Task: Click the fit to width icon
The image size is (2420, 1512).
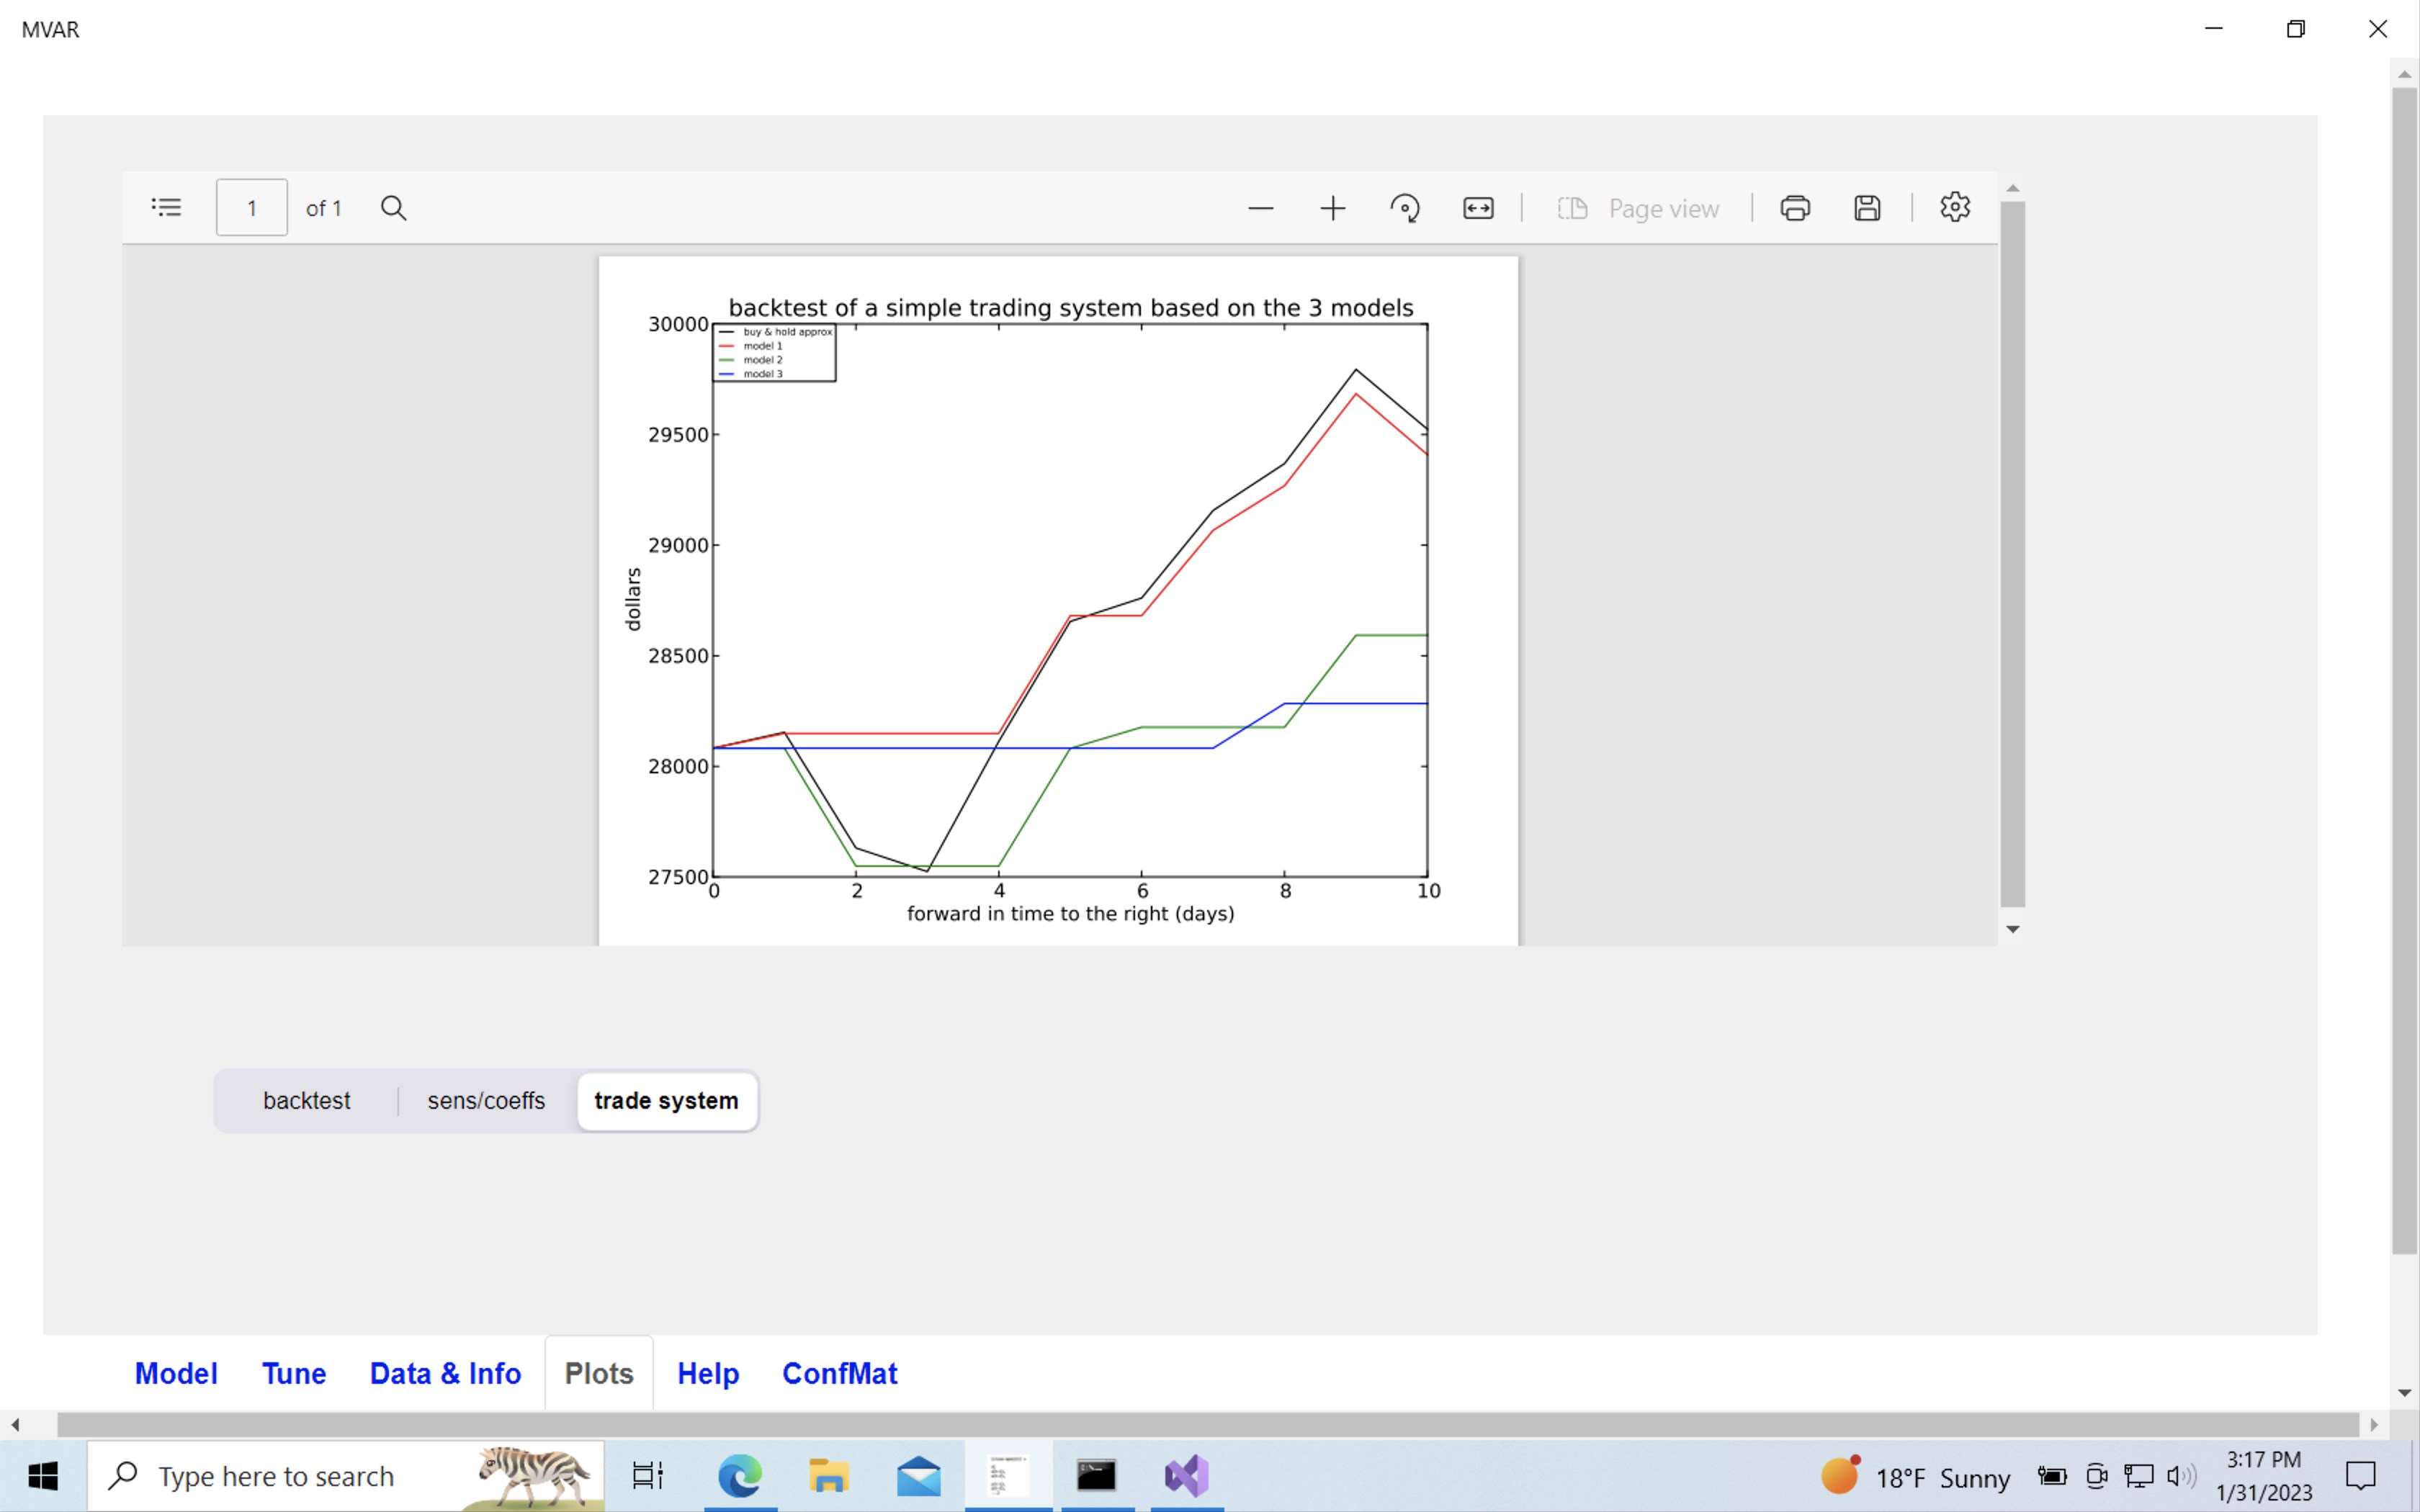Action: [x=1478, y=208]
